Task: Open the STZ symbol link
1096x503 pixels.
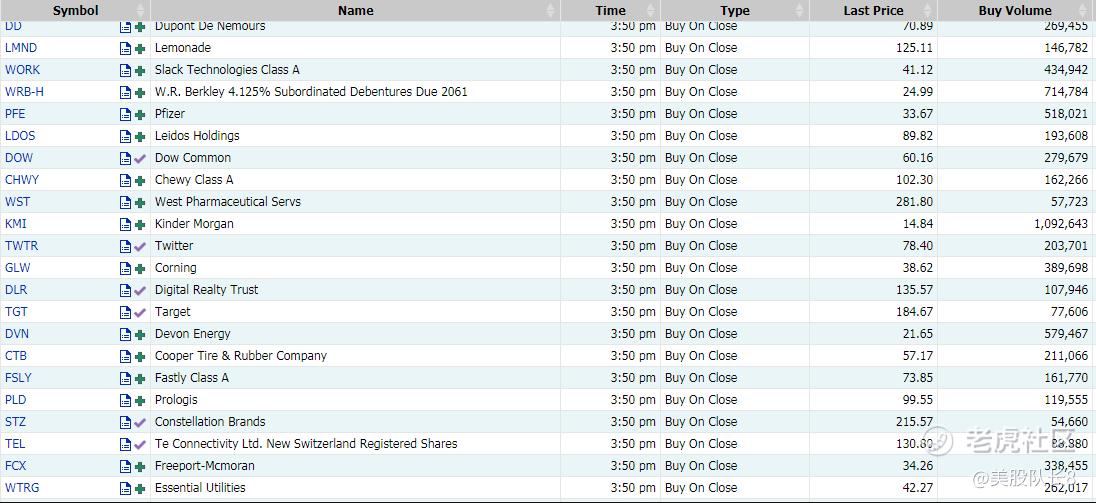Action: pos(15,422)
